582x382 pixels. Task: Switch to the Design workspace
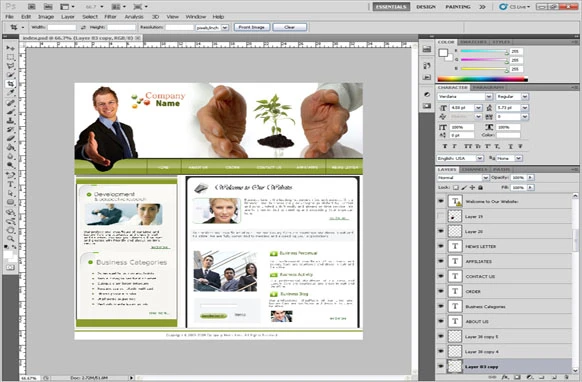coord(426,7)
